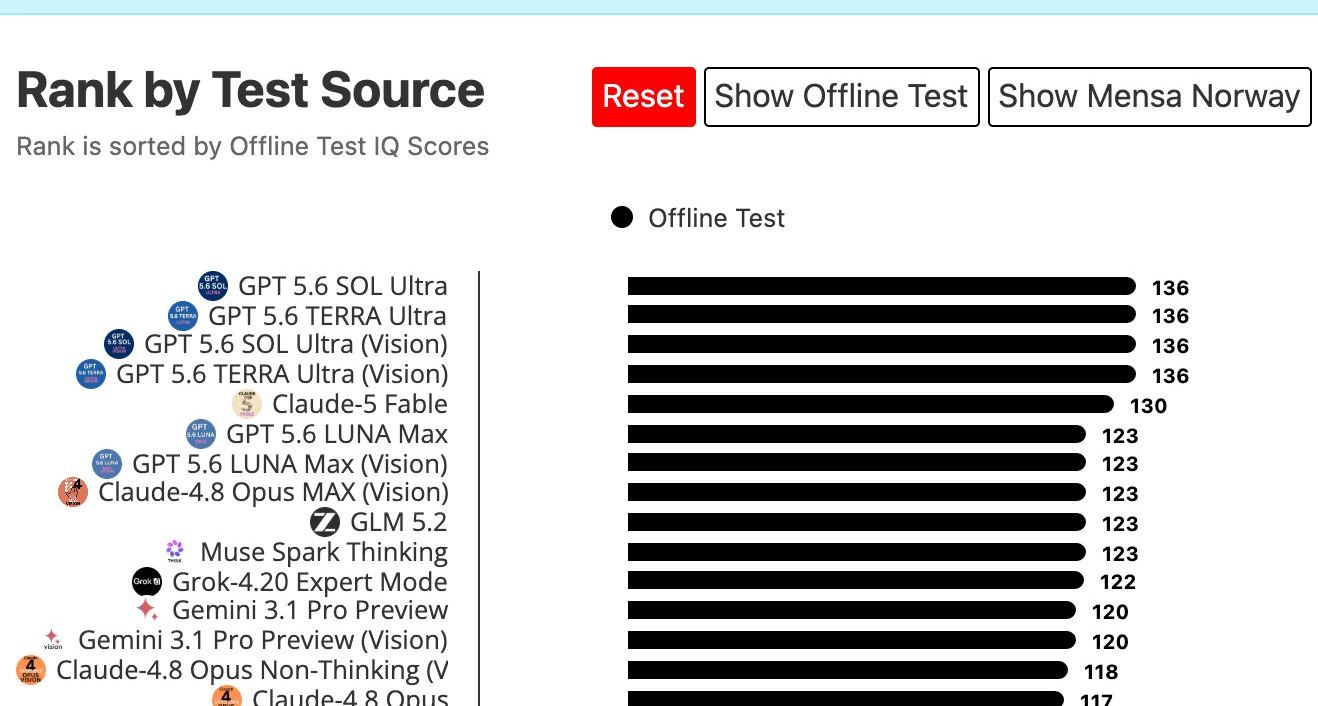Image resolution: width=1318 pixels, height=706 pixels.
Task: Click the Grok-4.20 Expert Mode bar scoring 122
Action: tap(856, 580)
